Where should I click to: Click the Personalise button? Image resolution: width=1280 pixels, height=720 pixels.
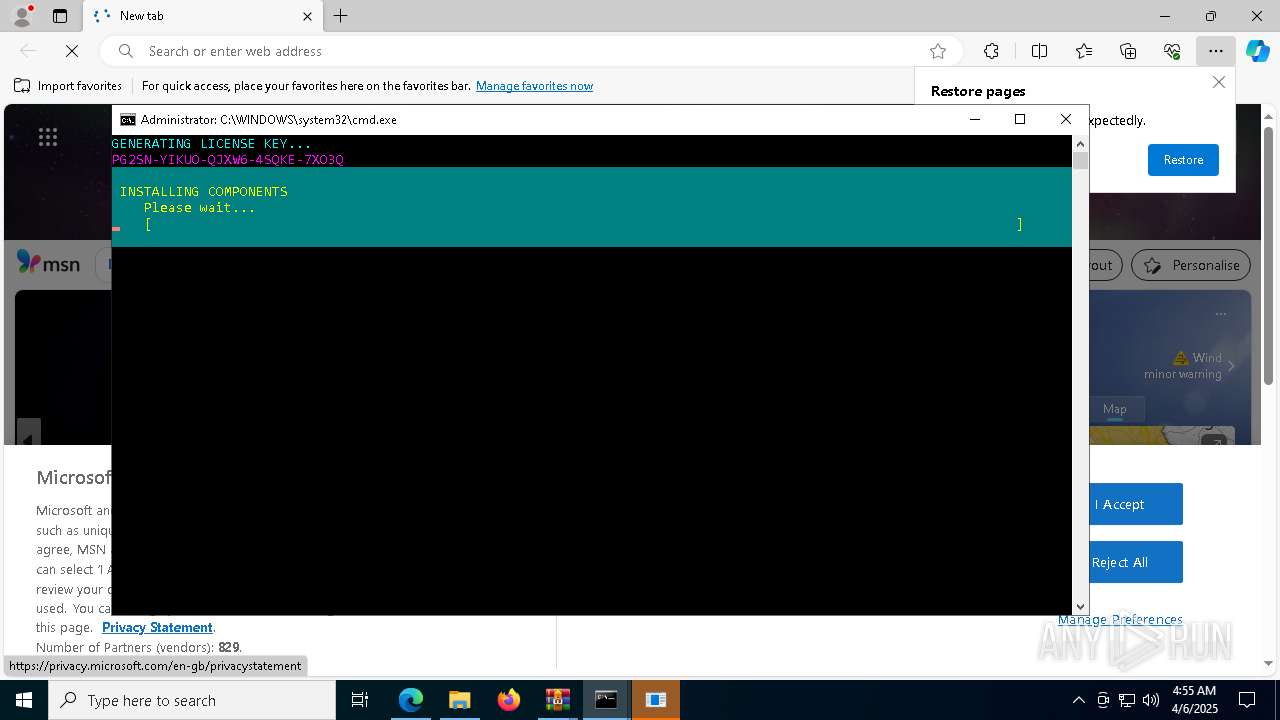1191,265
